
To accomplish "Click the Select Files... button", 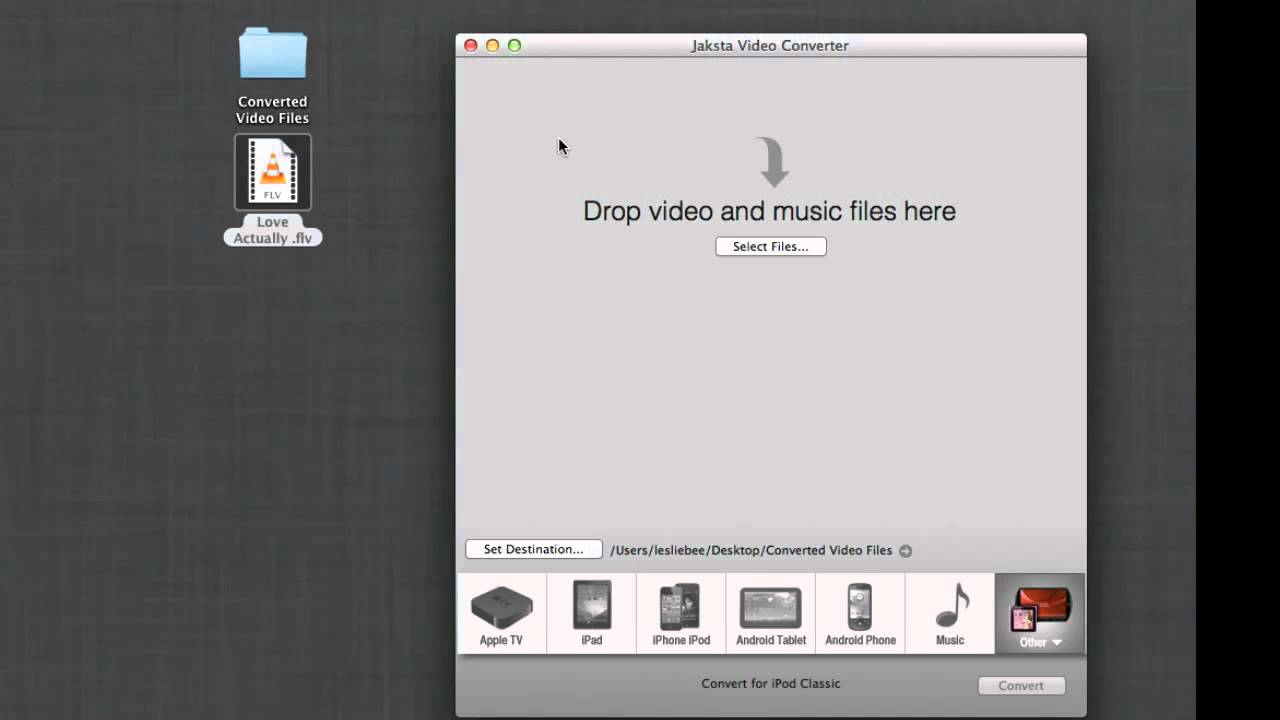I will click(771, 246).
